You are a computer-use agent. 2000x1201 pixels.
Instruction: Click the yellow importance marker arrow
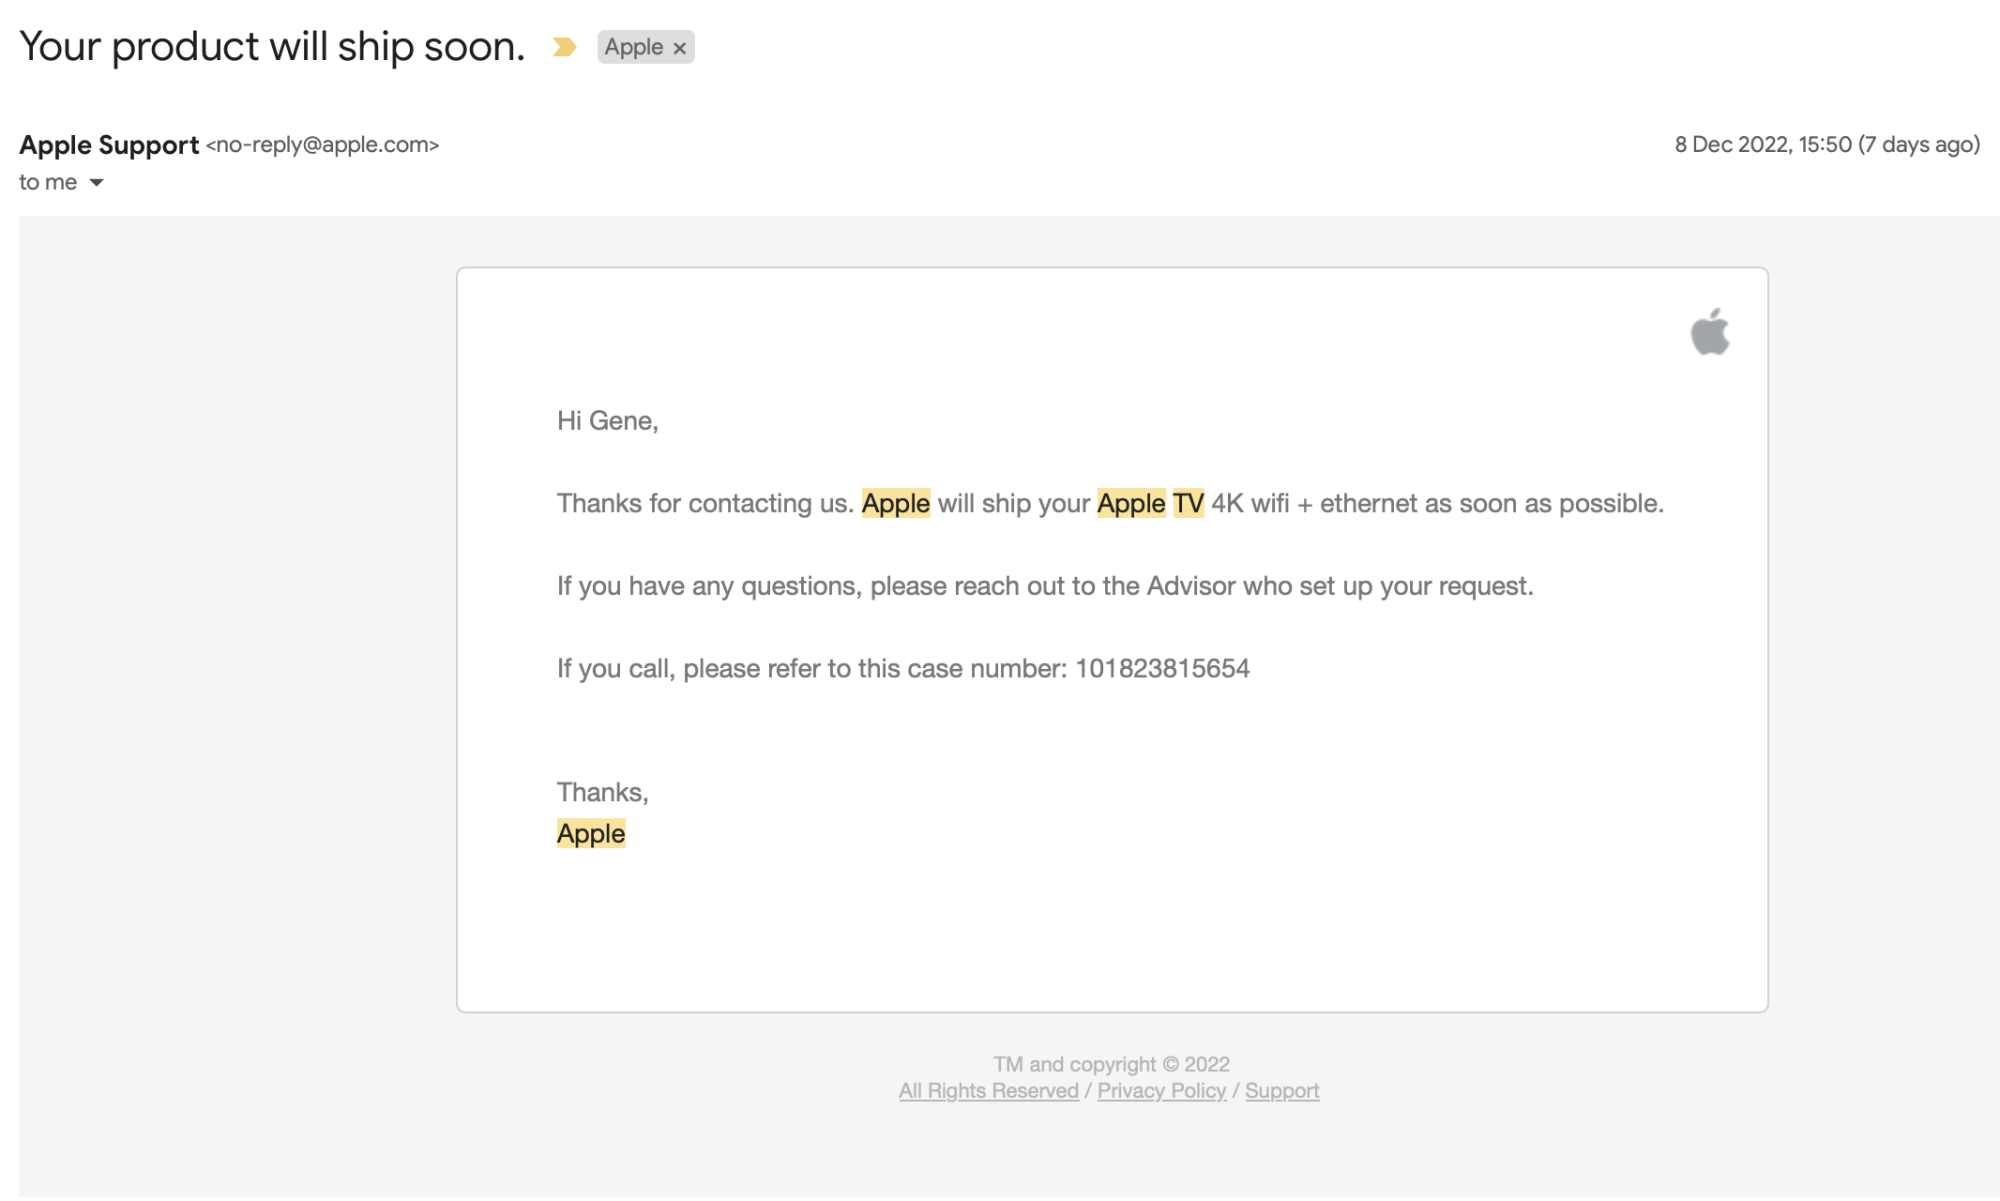[x=564, y=47]
